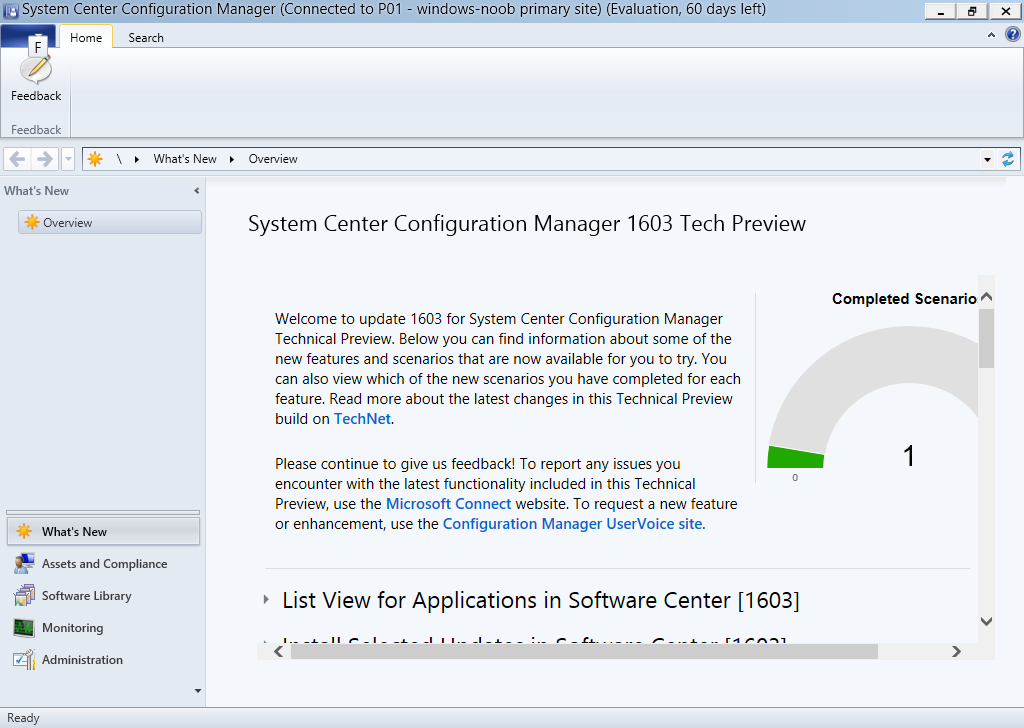
Task: Open the Software Library workspace
Action: click(103, 595)
